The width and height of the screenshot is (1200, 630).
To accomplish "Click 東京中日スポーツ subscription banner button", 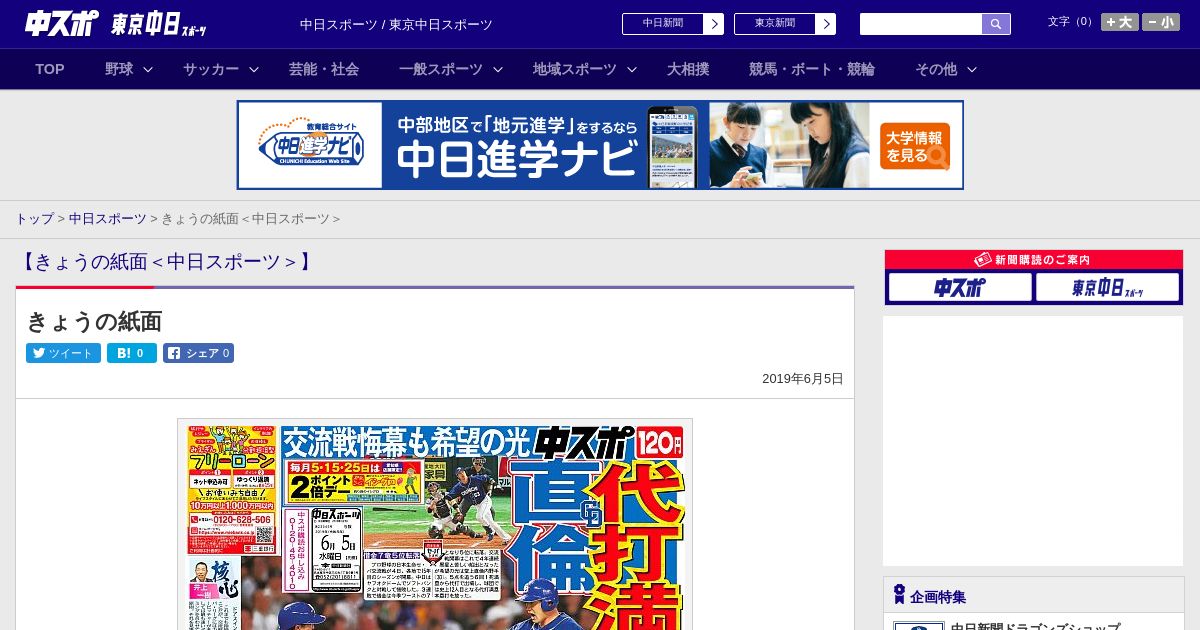I will coord(1107,287).
